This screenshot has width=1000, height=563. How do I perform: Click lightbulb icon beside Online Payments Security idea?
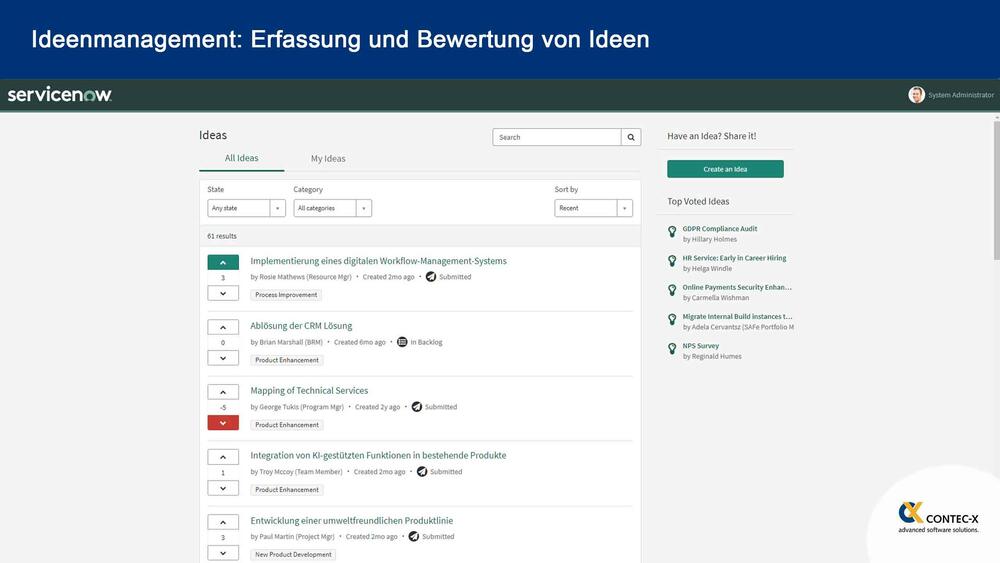[672, 290]
